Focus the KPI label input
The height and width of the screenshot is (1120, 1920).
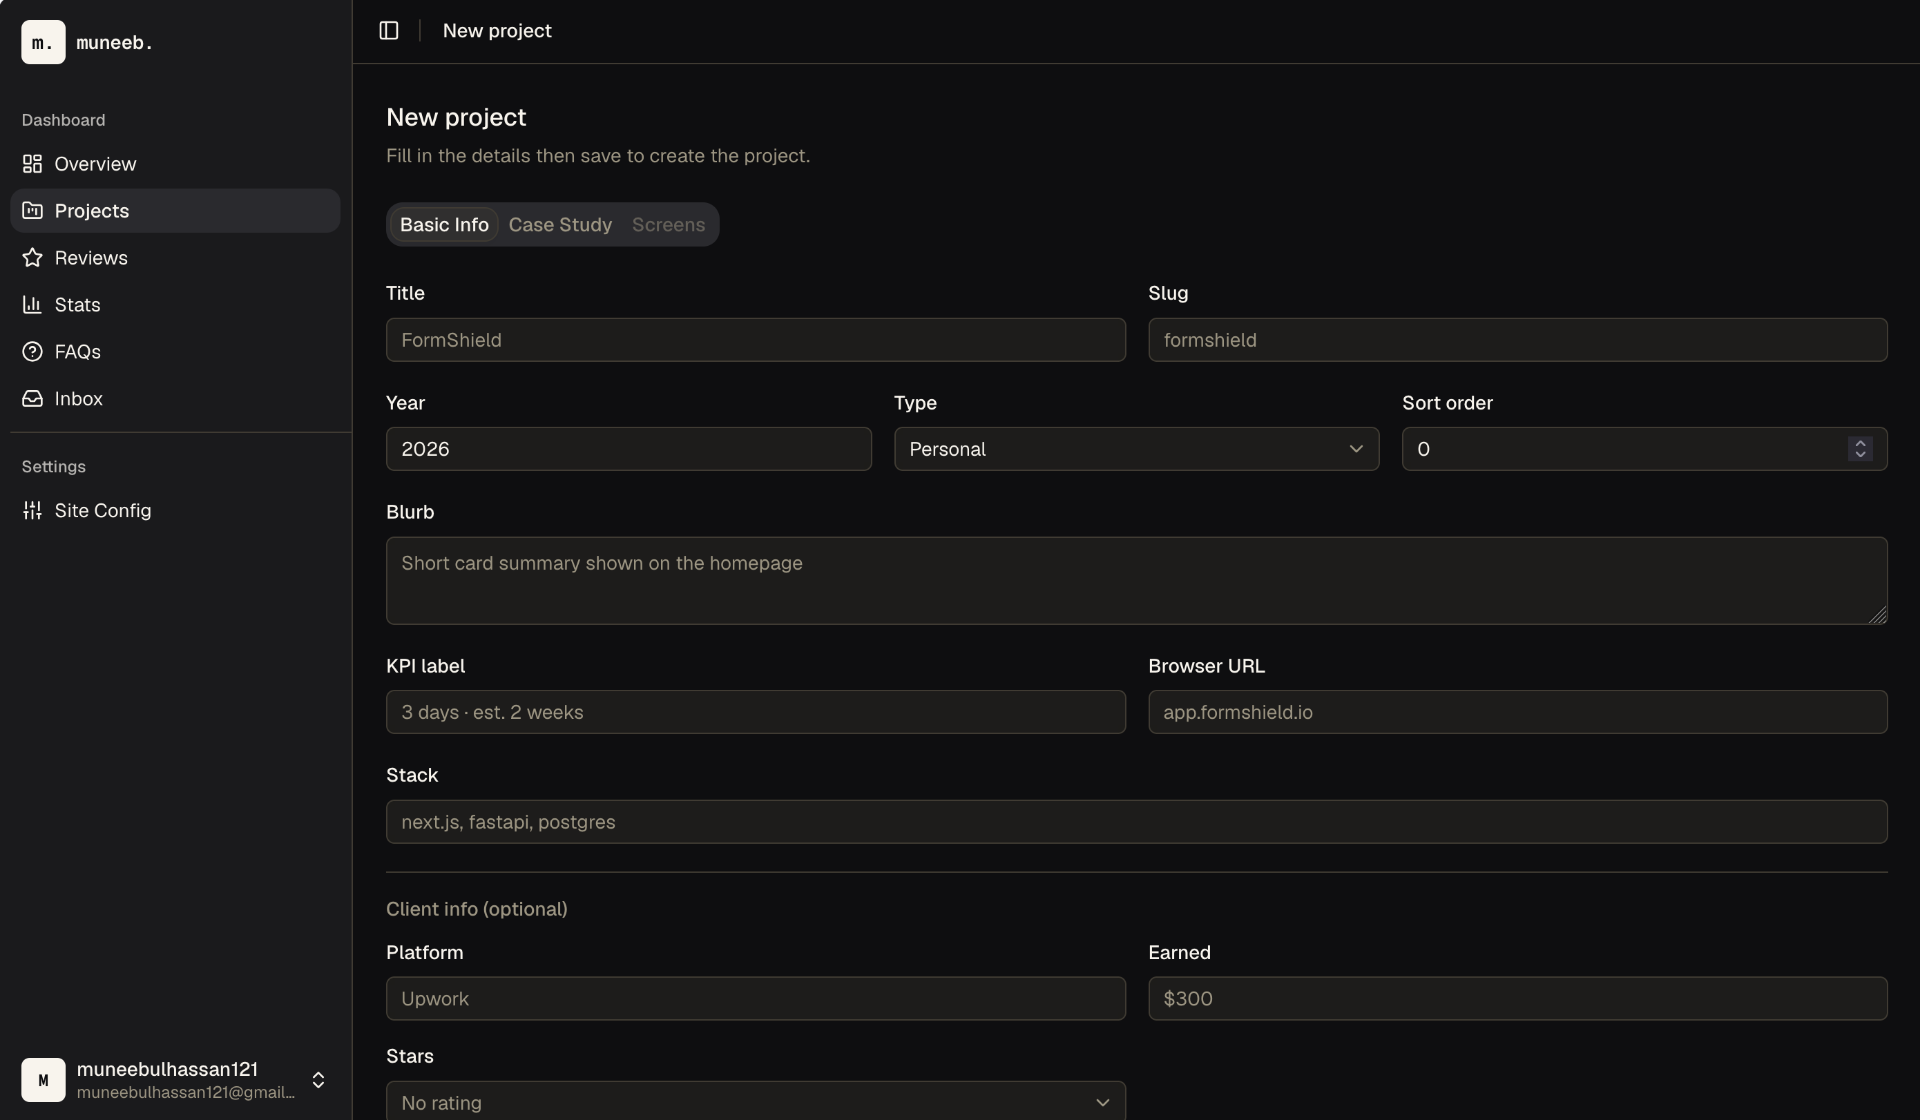755,712
